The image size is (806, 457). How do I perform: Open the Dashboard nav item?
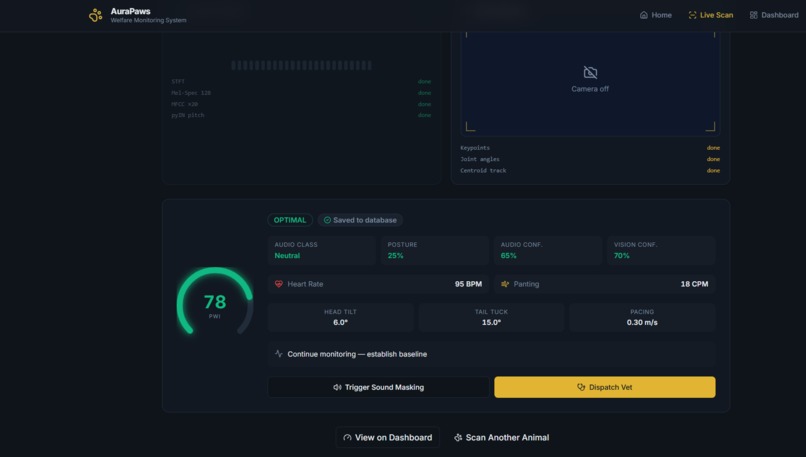coord(774,15)
